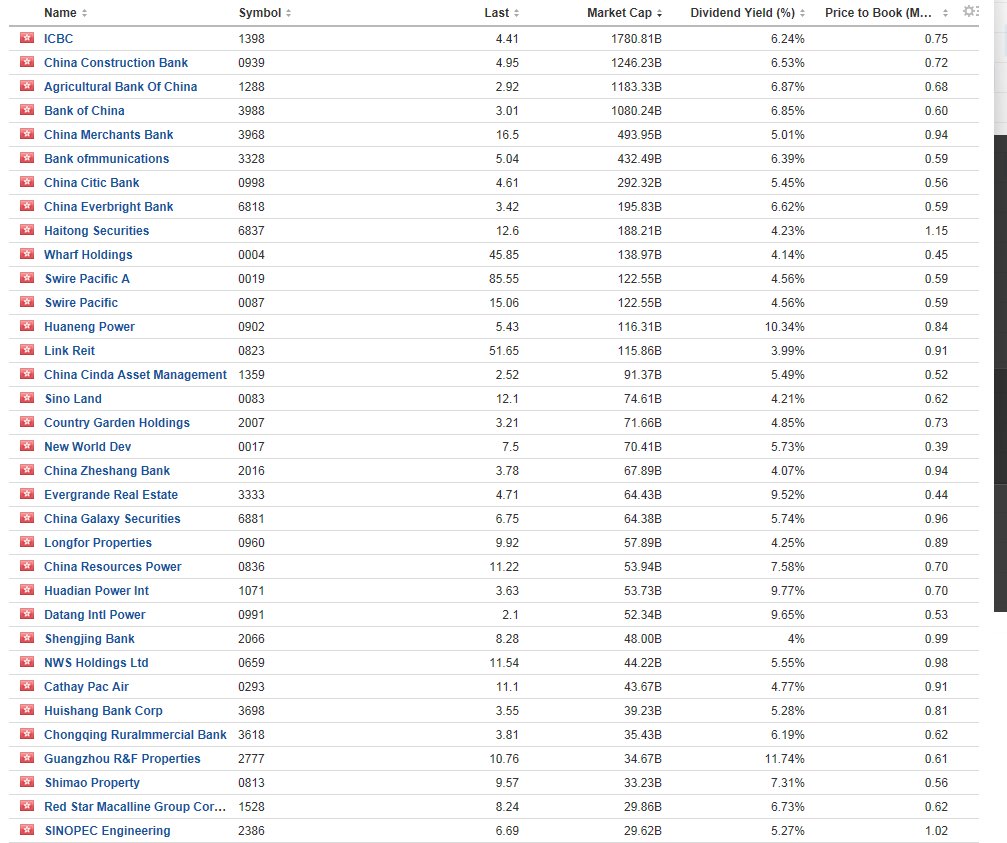Click the flag icon beside Sino Land
The height and width of the screenshot is (843, 1007).
[27, 398]
